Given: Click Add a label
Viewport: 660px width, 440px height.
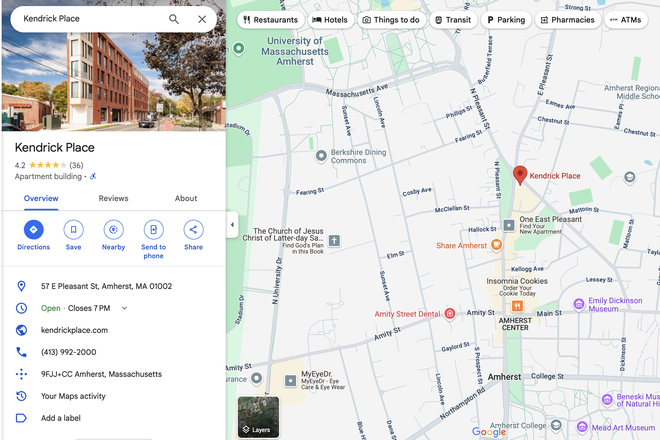Looking at the screenshot, I should [61, 418].
